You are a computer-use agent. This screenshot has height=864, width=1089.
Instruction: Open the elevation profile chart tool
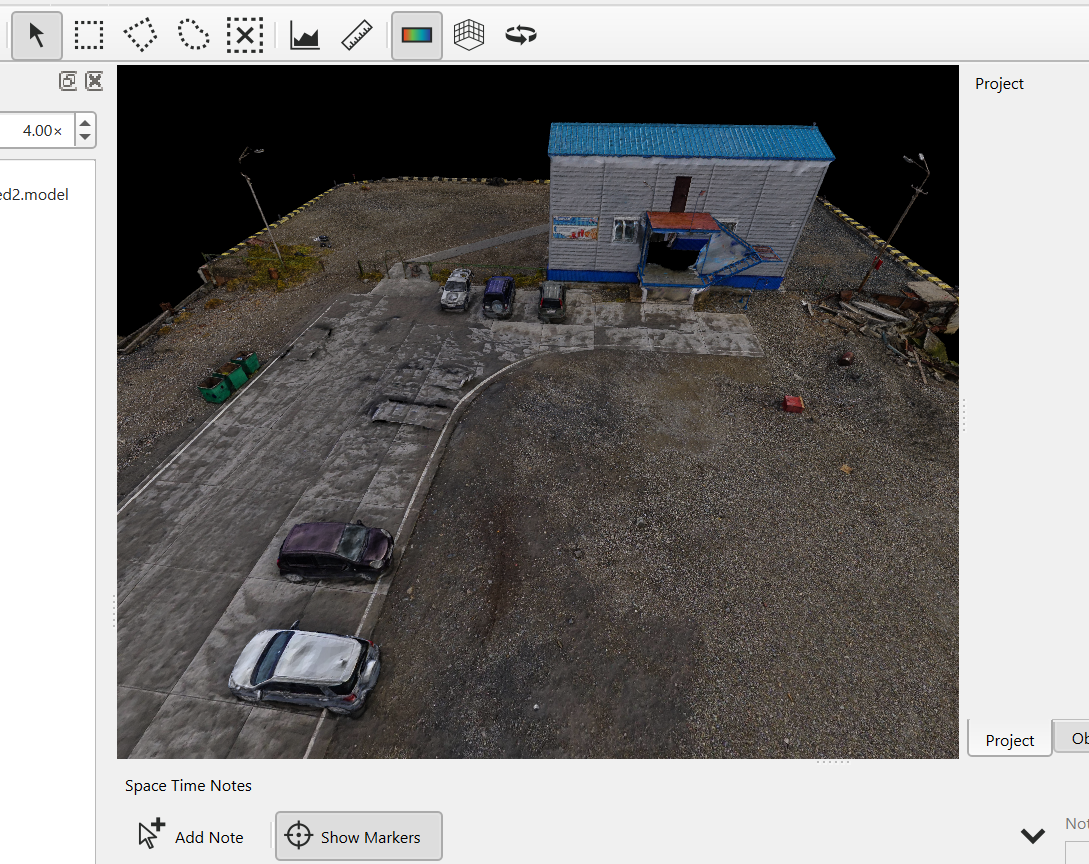pyautogui.click(x=305, y=36)
